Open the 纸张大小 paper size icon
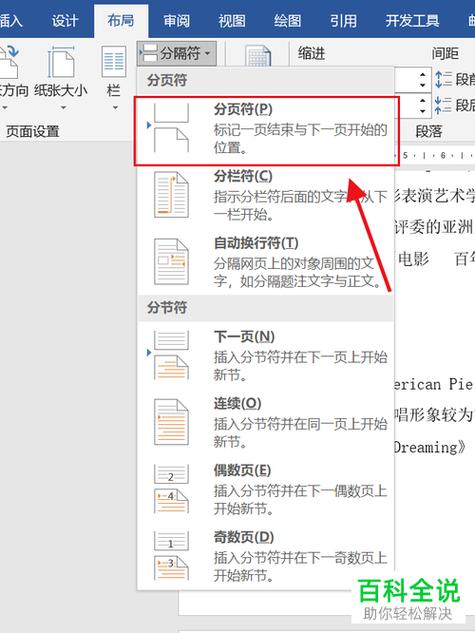Image resolution: width=475 pixels, height=633 pixels. 61,62
